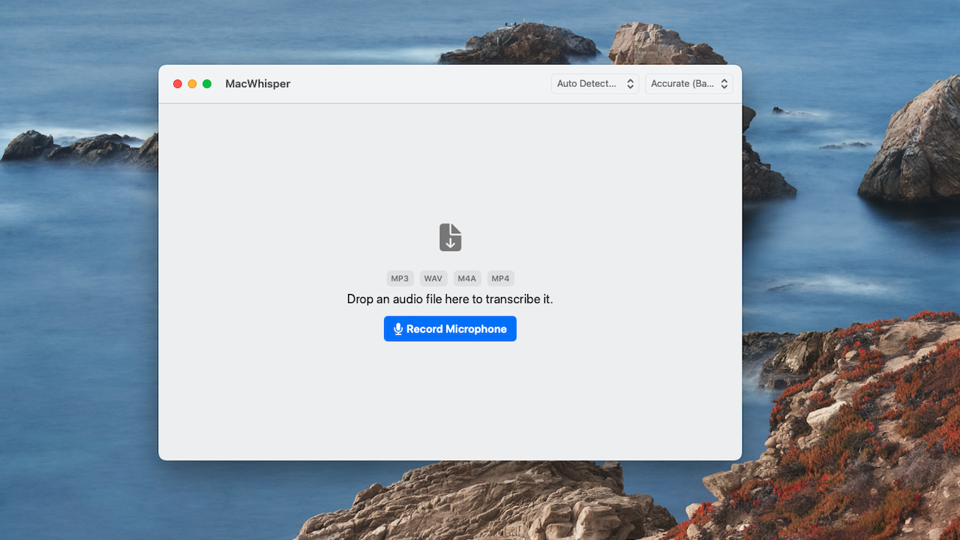Click the file download icon in the drop zone
This screenshot has width=960, height=540.
[450, 237]
